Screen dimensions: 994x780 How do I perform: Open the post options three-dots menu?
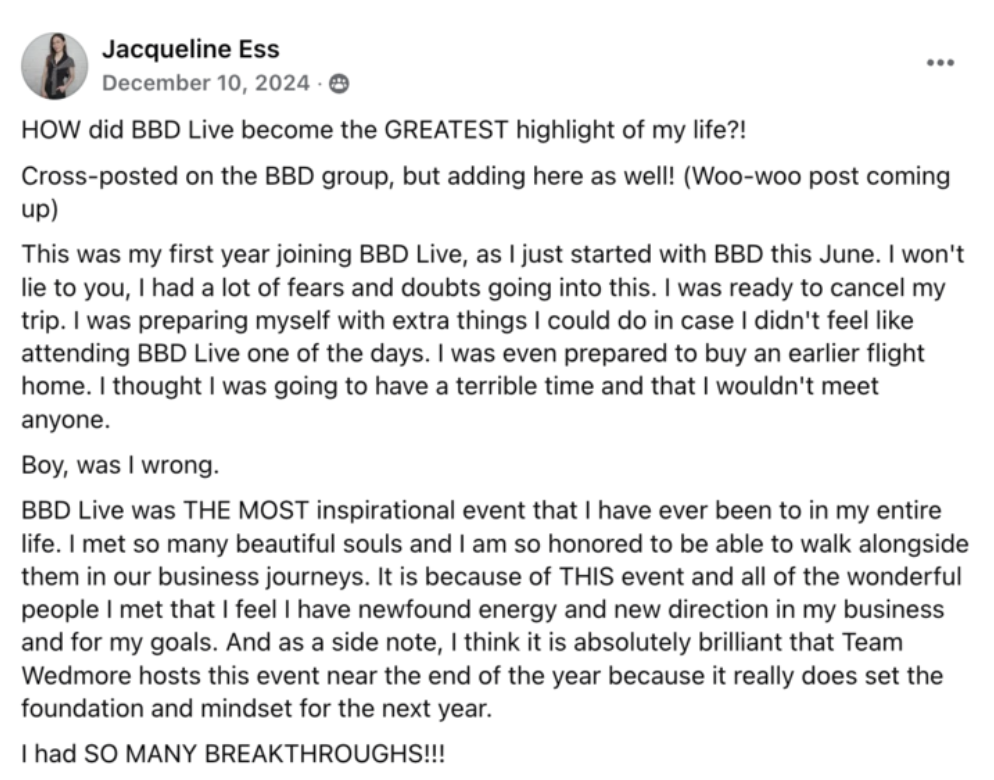click(x=940, y=62)
